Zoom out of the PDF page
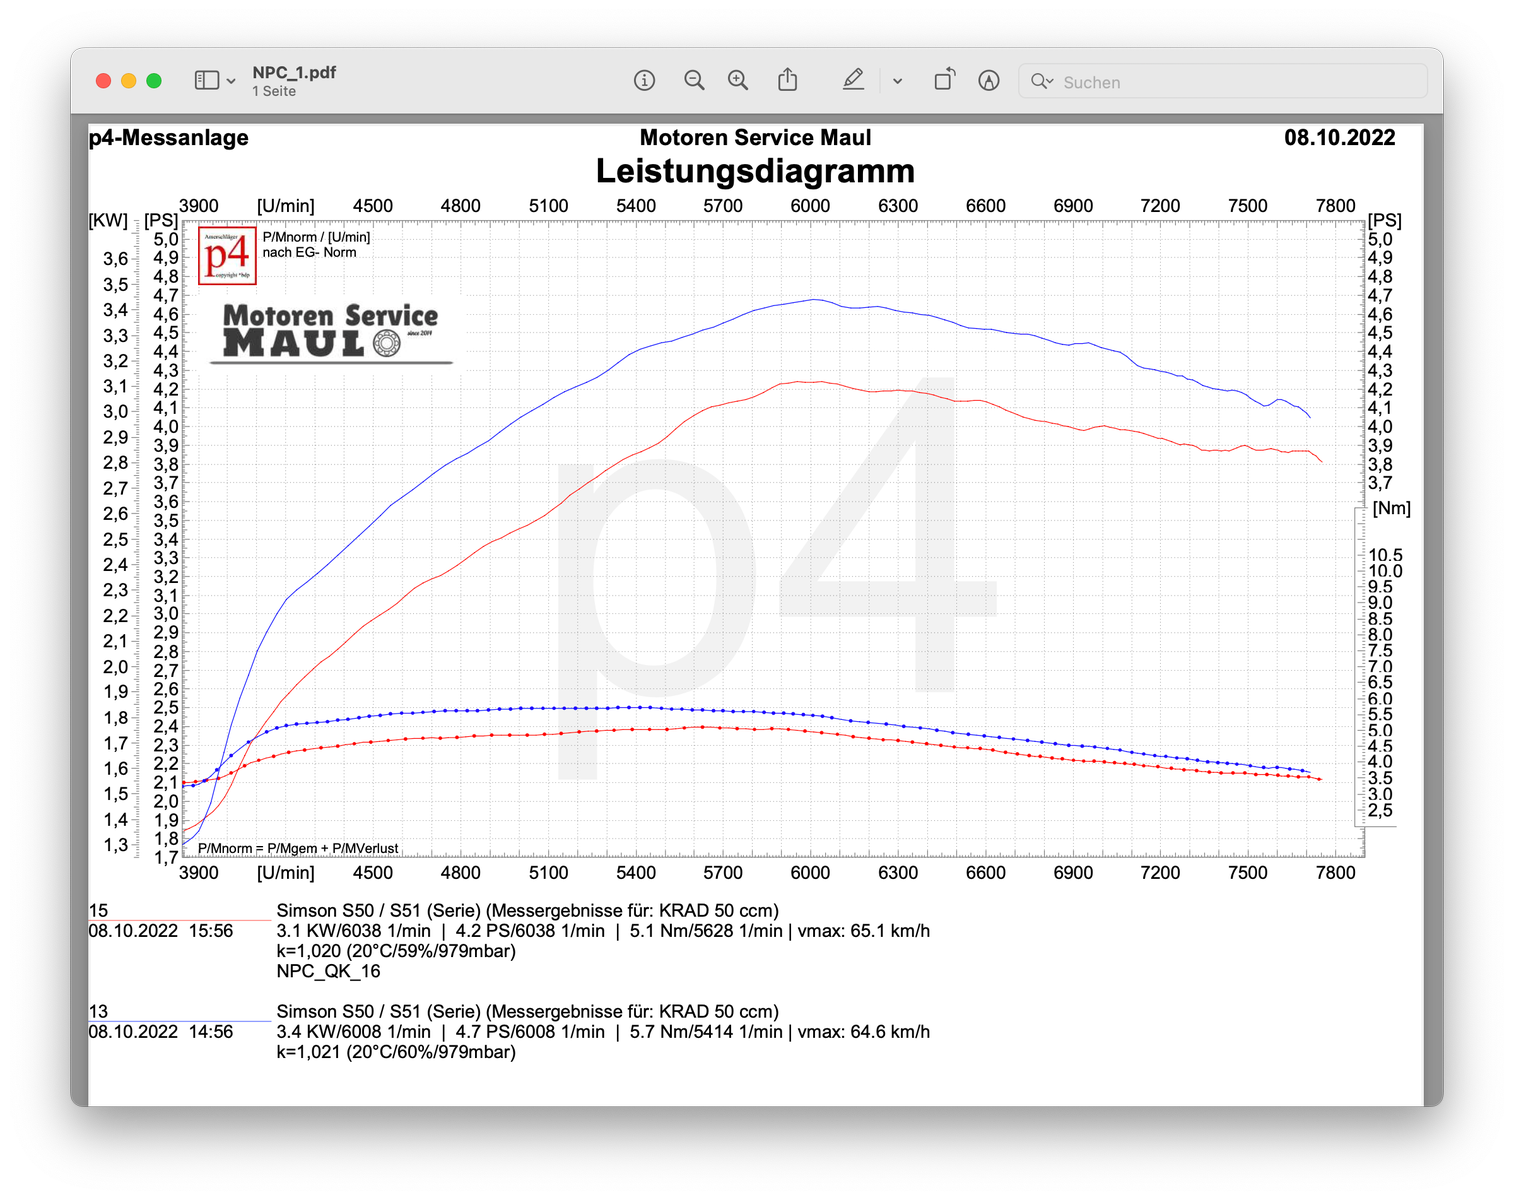 coord(694,80)
